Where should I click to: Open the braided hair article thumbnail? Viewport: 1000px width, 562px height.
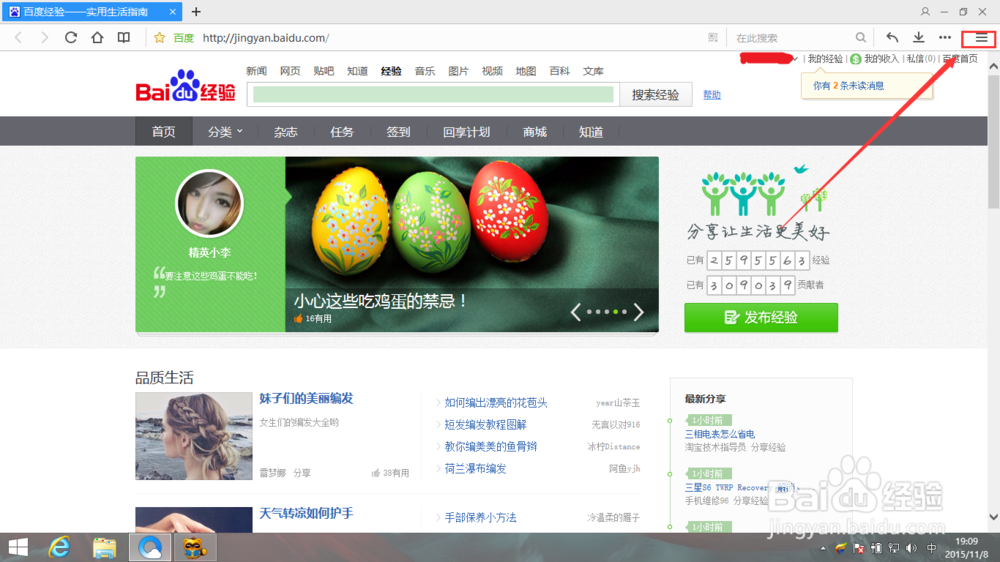(194, 436)
